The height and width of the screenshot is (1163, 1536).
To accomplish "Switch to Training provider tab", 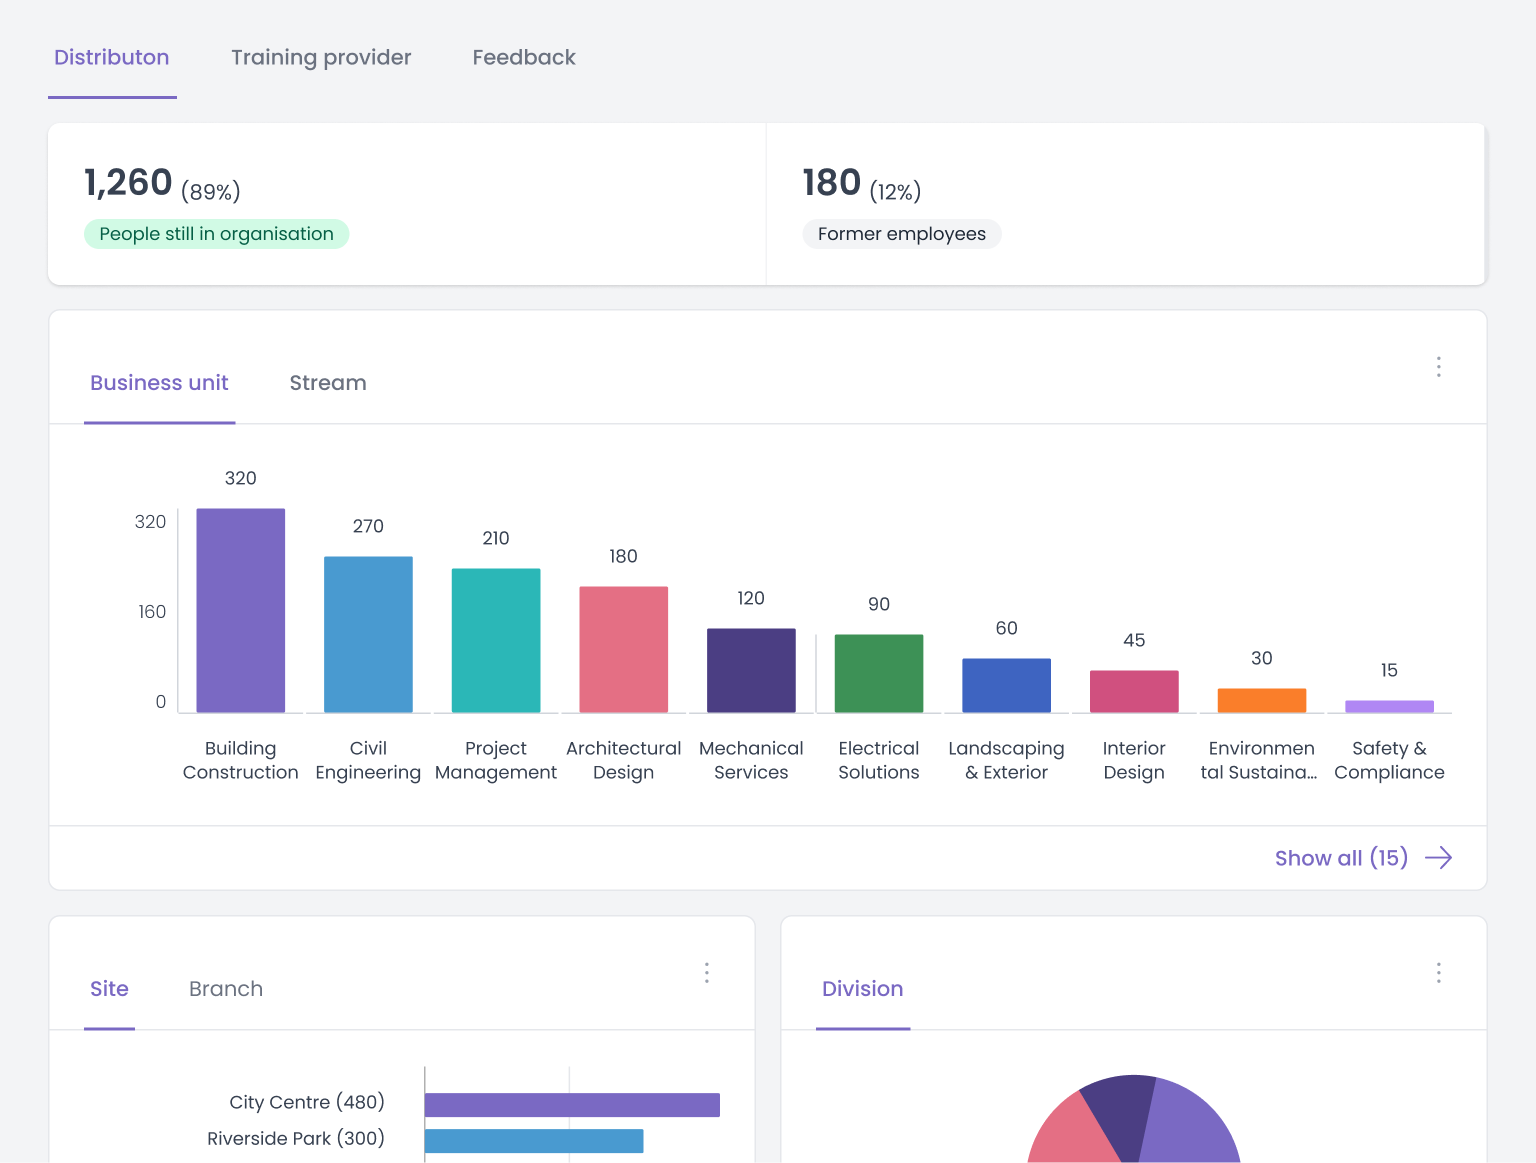I will (x=321, y=57).
